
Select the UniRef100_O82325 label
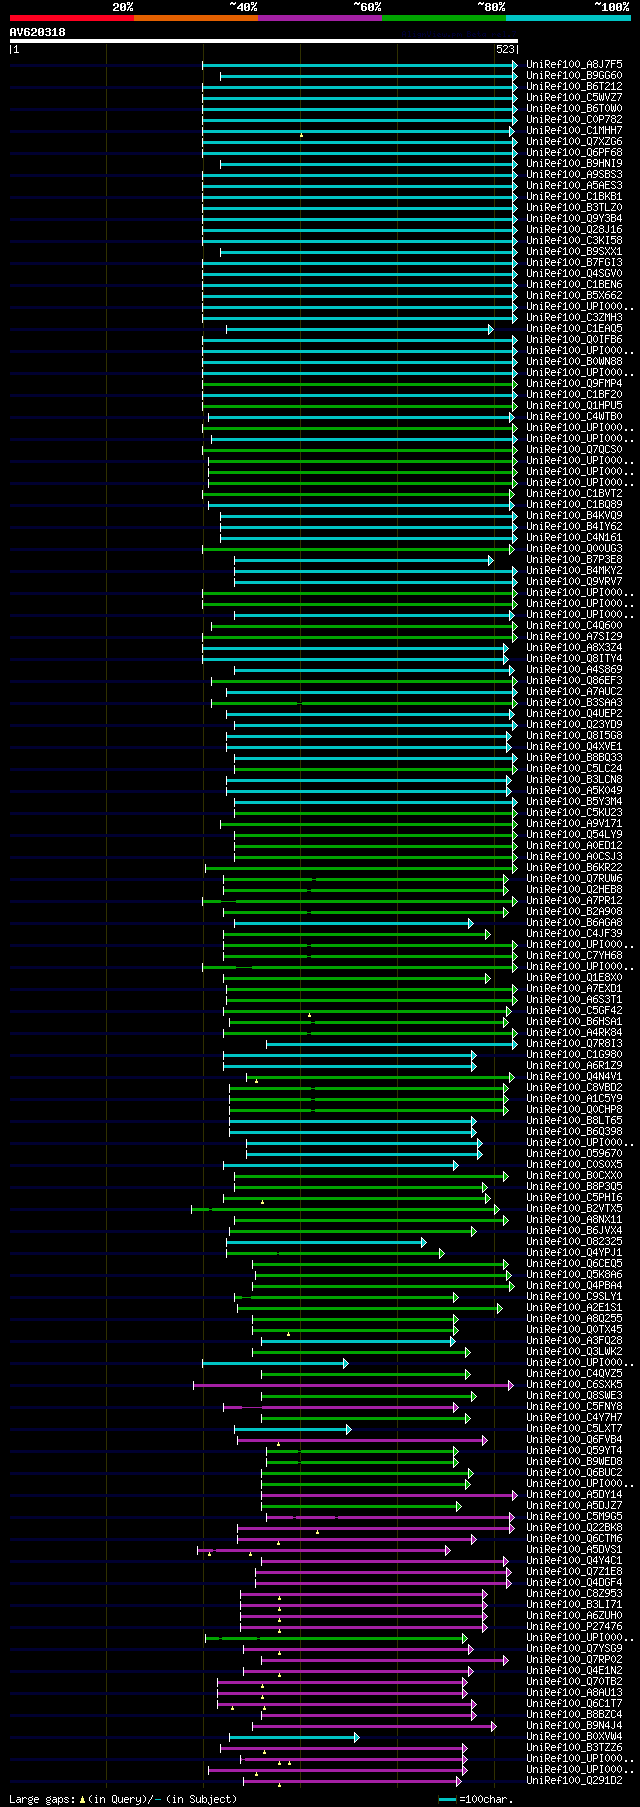coord(574,1241)
